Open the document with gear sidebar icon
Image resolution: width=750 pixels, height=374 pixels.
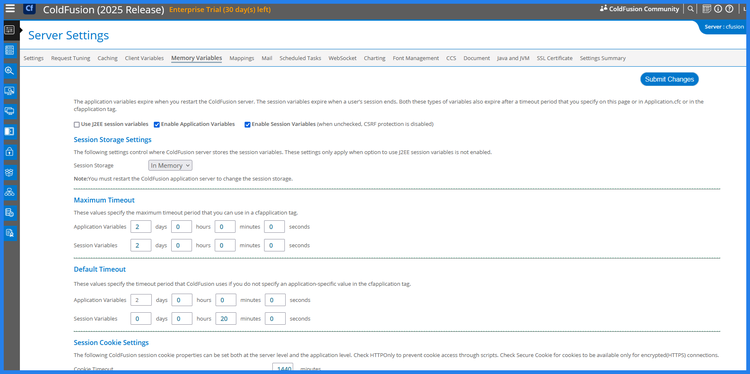click(x=10, y=212)
